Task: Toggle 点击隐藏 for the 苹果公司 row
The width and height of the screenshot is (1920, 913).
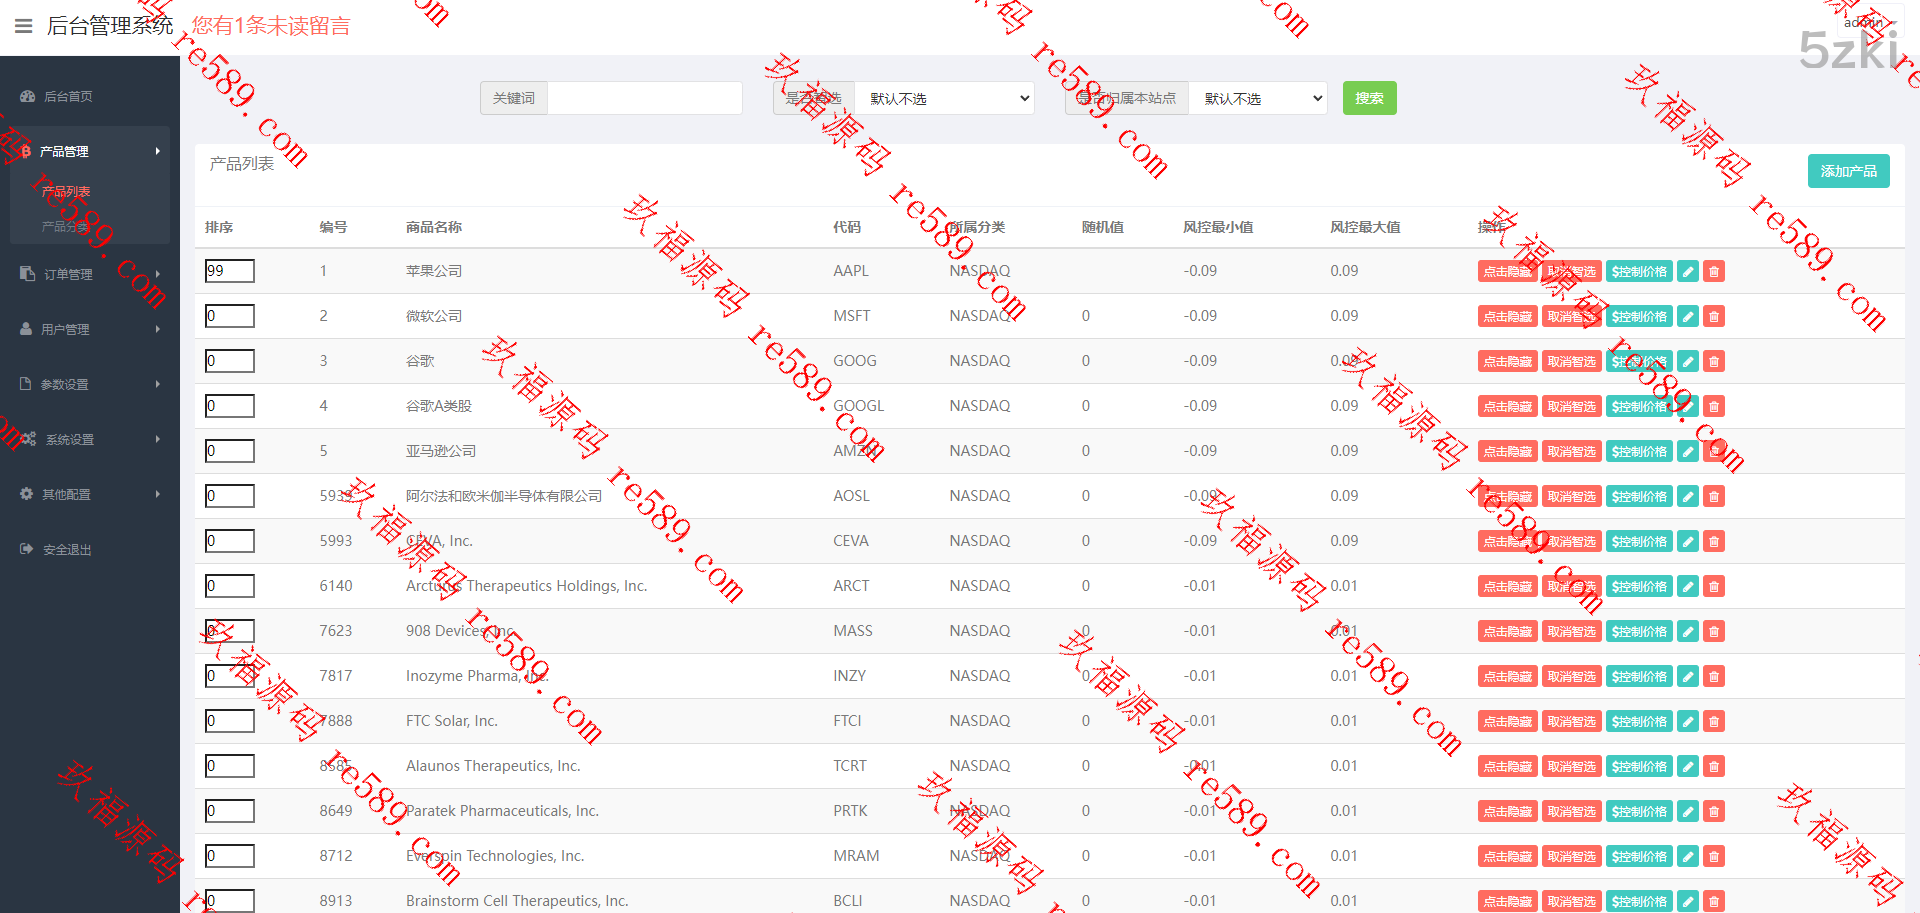Action: click(x=1507, y=272)
